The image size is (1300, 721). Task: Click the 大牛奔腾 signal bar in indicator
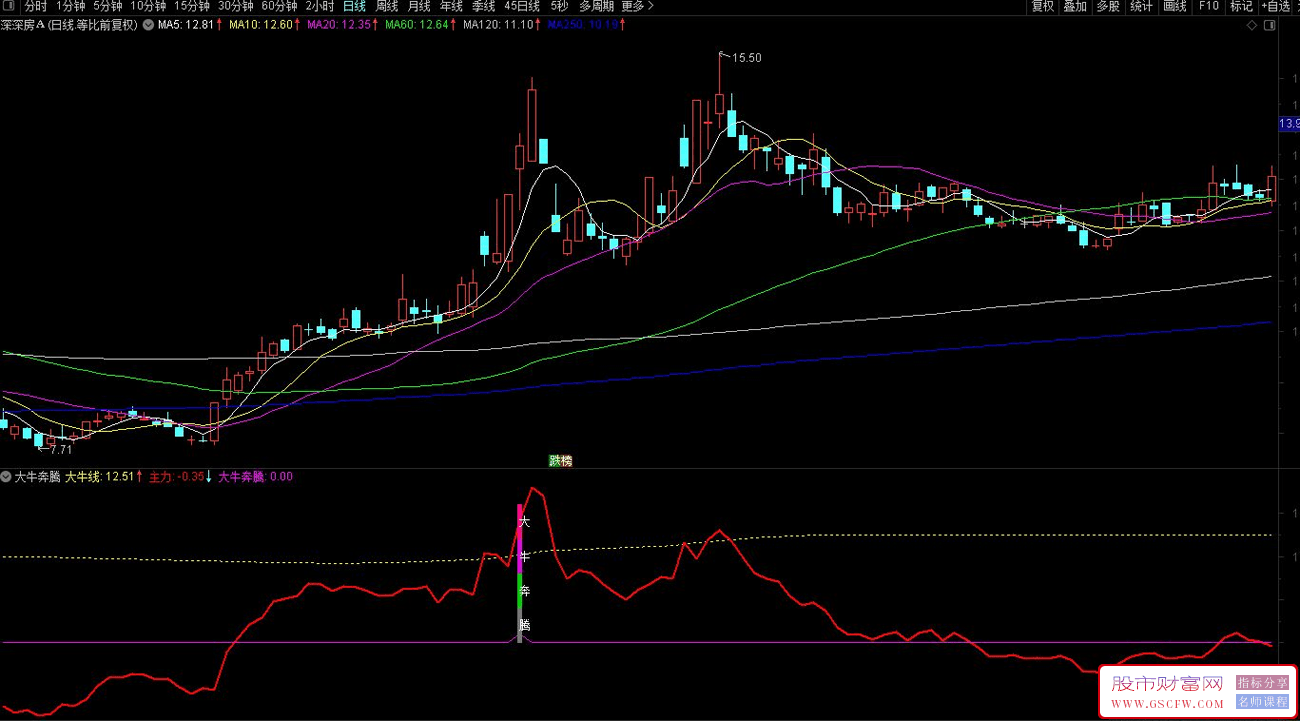[x=520, y=573]
